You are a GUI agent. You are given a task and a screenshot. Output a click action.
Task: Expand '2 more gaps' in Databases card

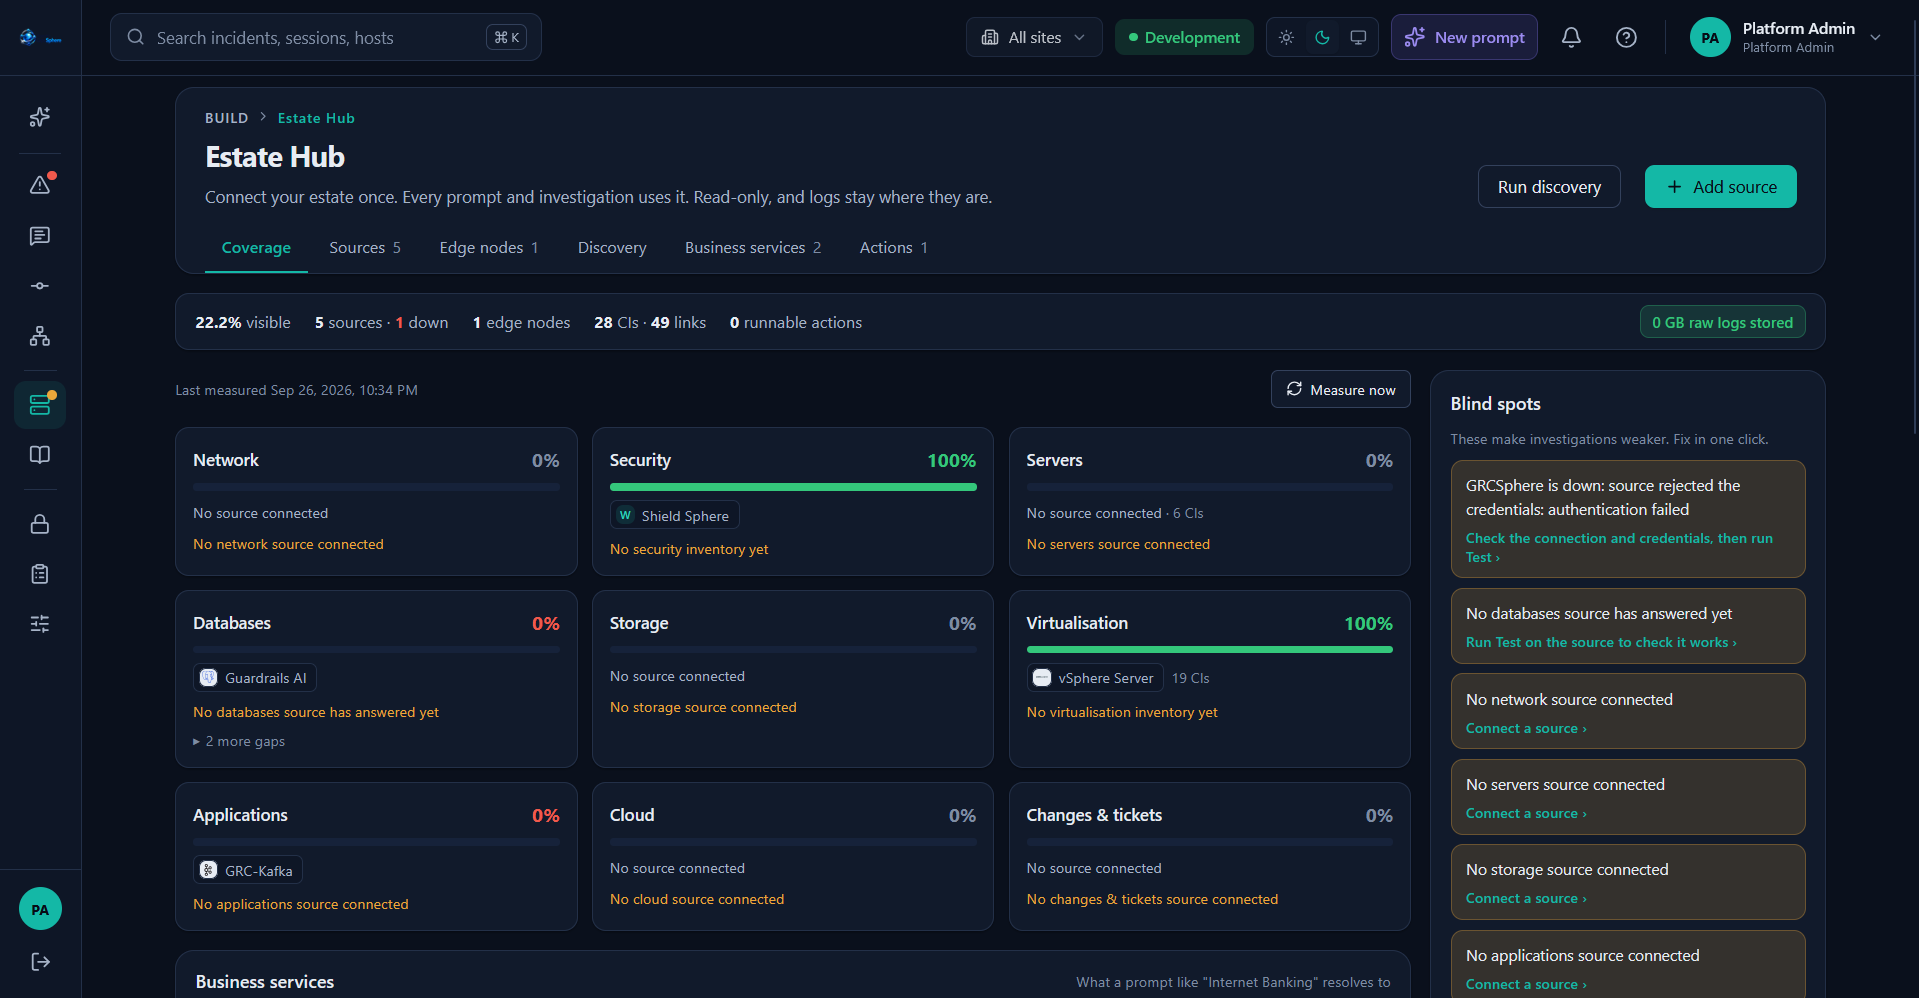(240, 742)
